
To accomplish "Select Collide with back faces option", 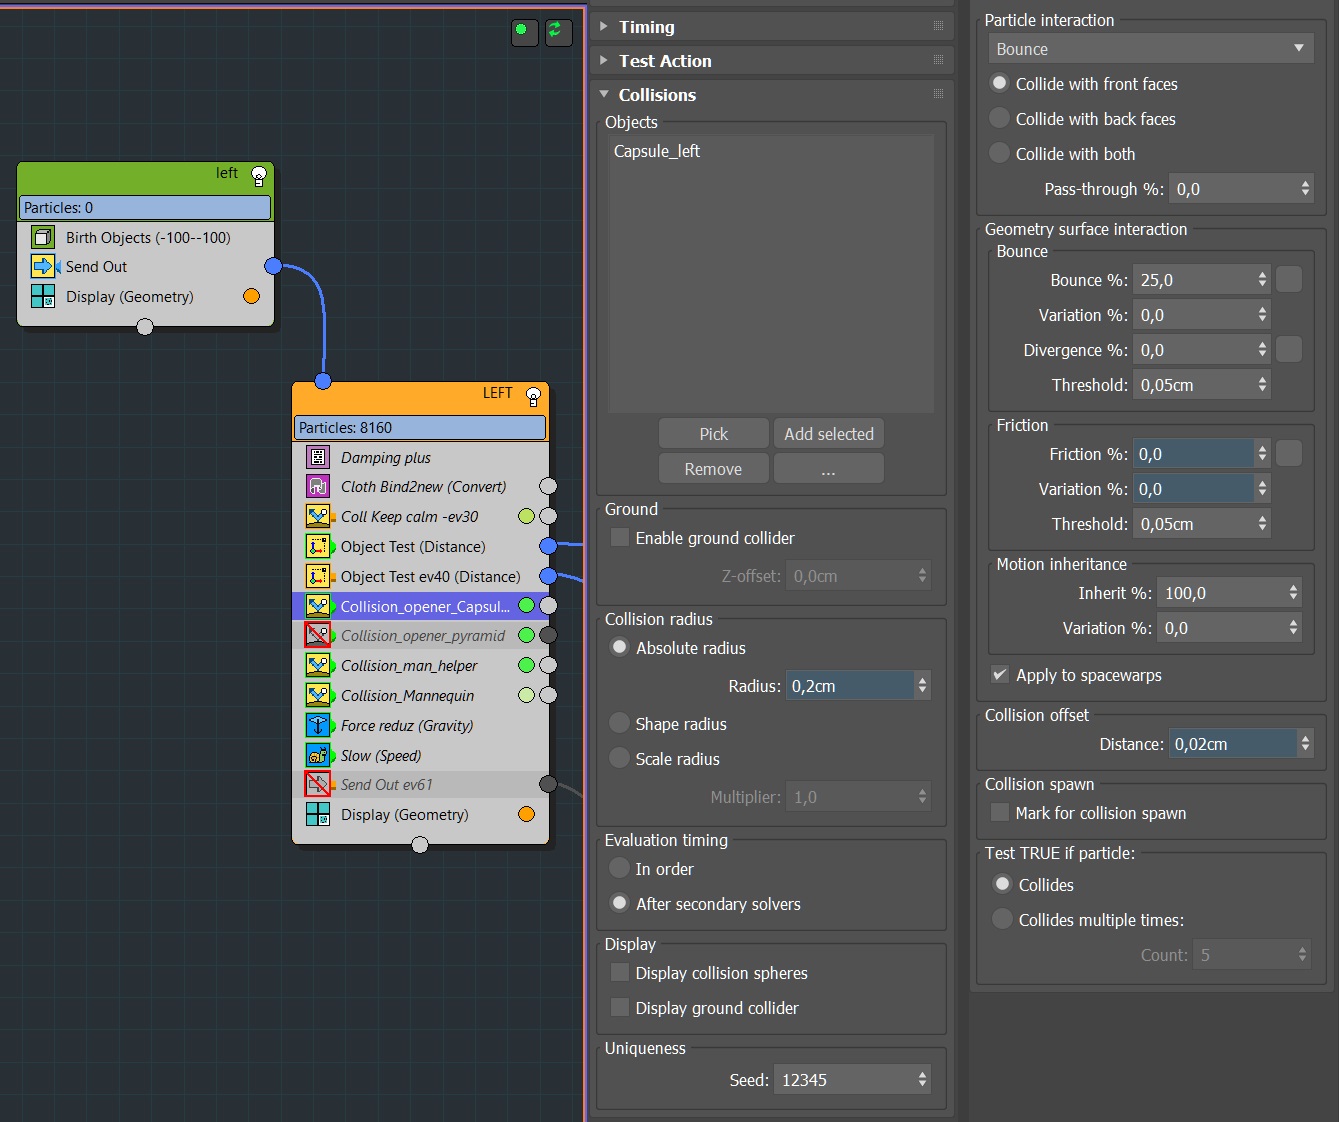I will (999, 119).
